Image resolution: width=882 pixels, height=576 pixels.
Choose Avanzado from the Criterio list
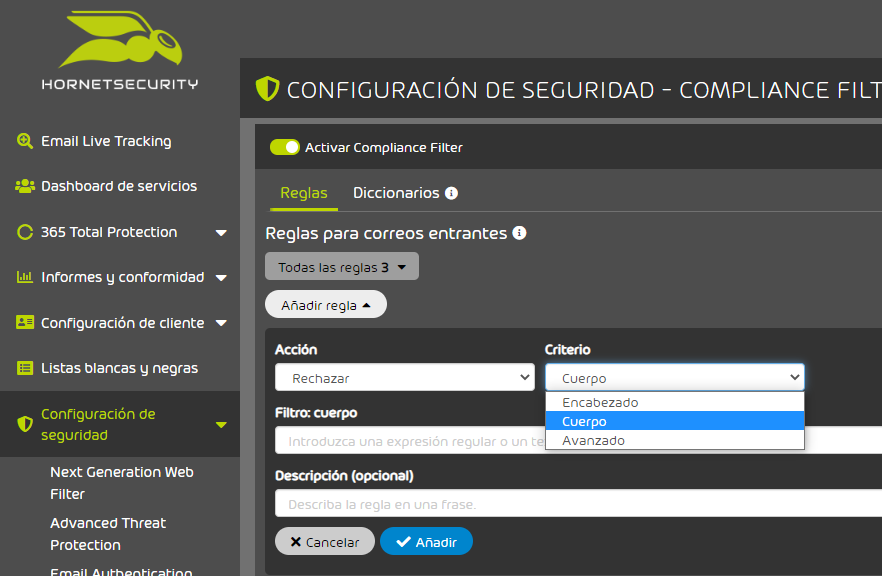point(675,440)
